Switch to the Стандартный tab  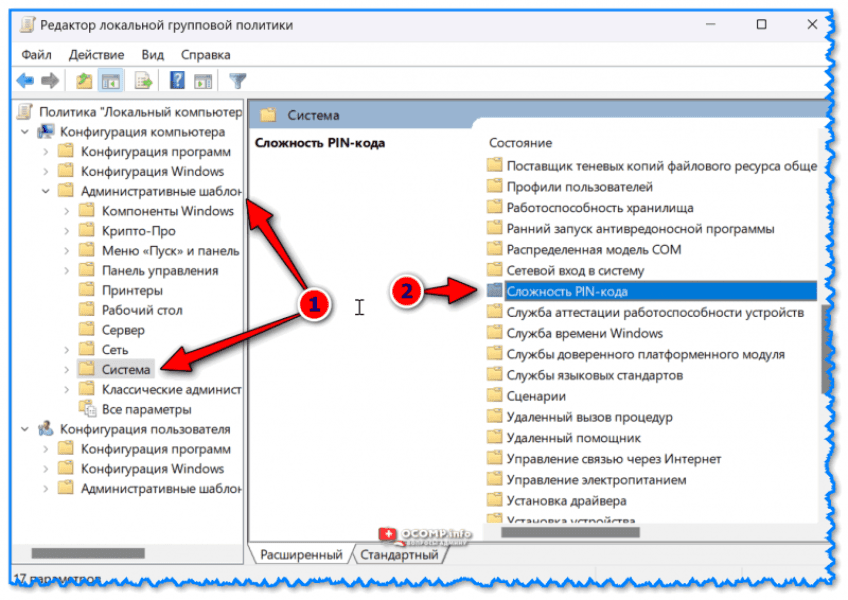[x=400, y=554]
